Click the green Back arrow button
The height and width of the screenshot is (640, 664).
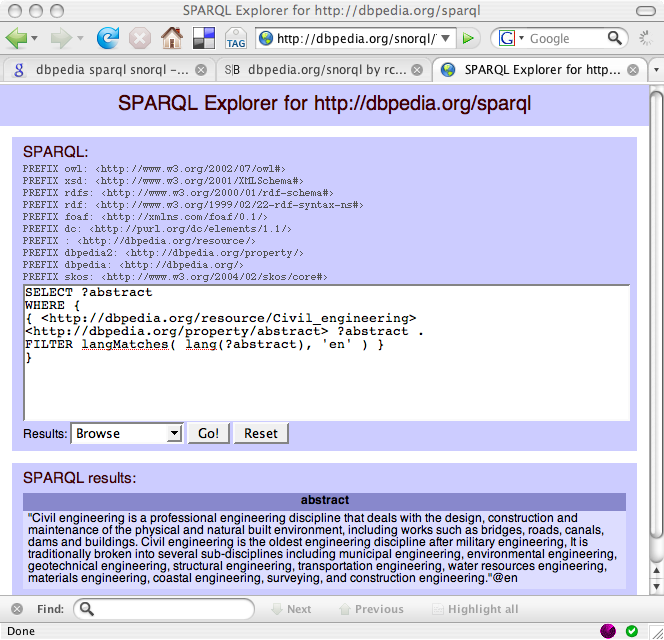[16, 39]
